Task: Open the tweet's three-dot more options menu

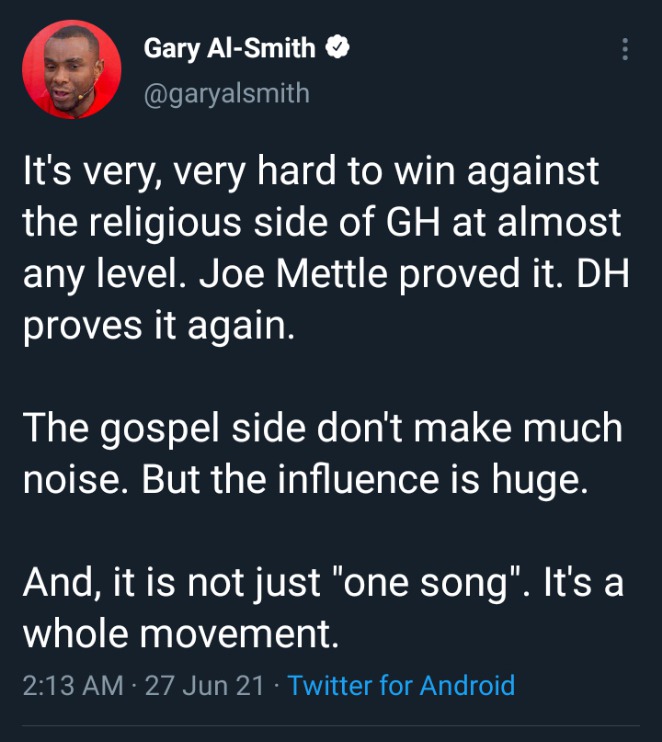Action: (x=626, y=50)
